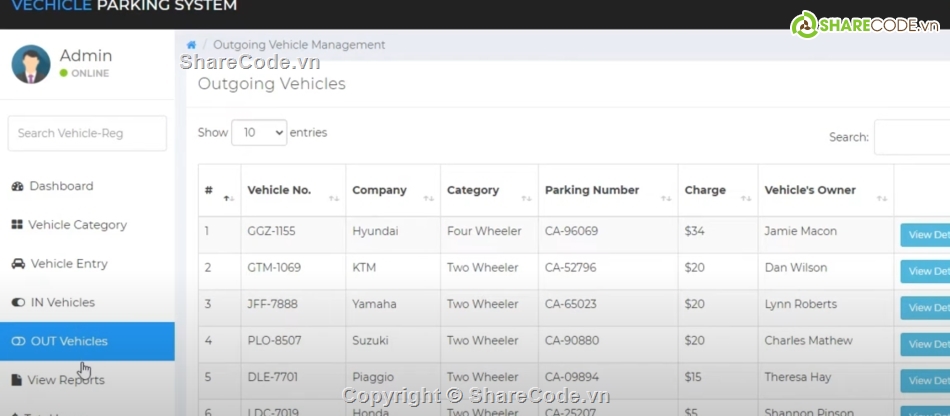Screen dimensions: 950x416
Task: Sort by Vehicle's Owner column arrows
Action: pyautogui.click(x=882, y=198)
